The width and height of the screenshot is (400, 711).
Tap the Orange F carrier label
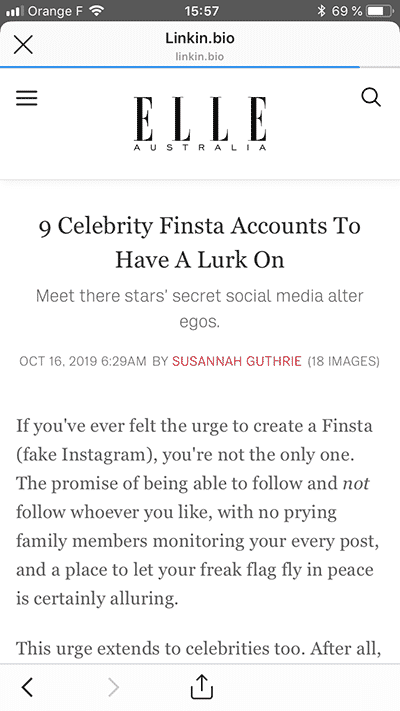(56, 10)
